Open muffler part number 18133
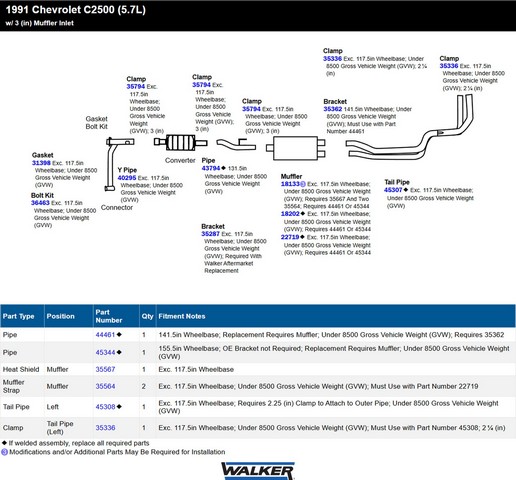This screenshot has width=516, height=480. tap(290, 184)
